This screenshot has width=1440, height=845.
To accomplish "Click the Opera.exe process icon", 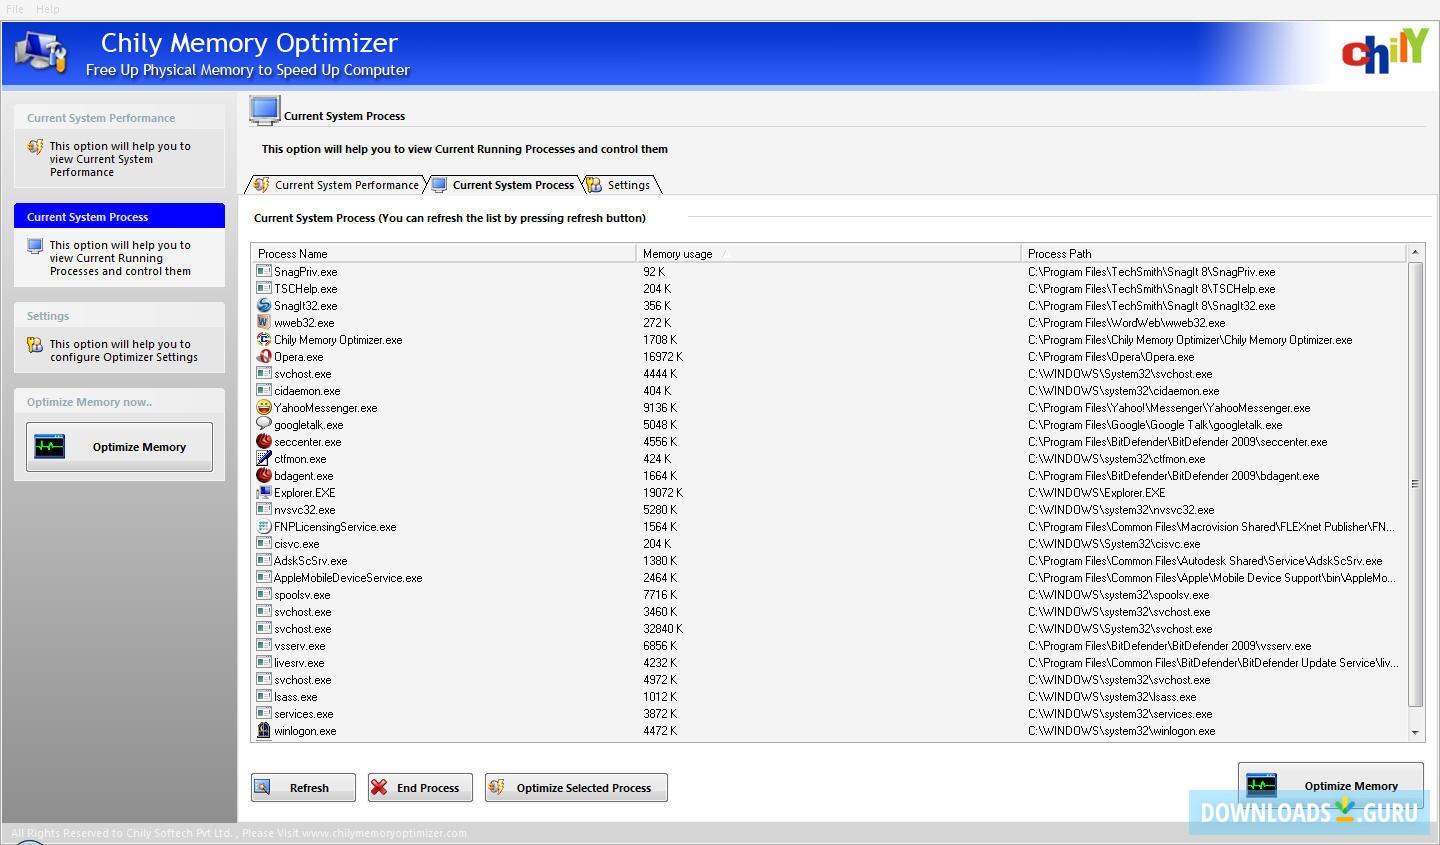I will [264, 356].
